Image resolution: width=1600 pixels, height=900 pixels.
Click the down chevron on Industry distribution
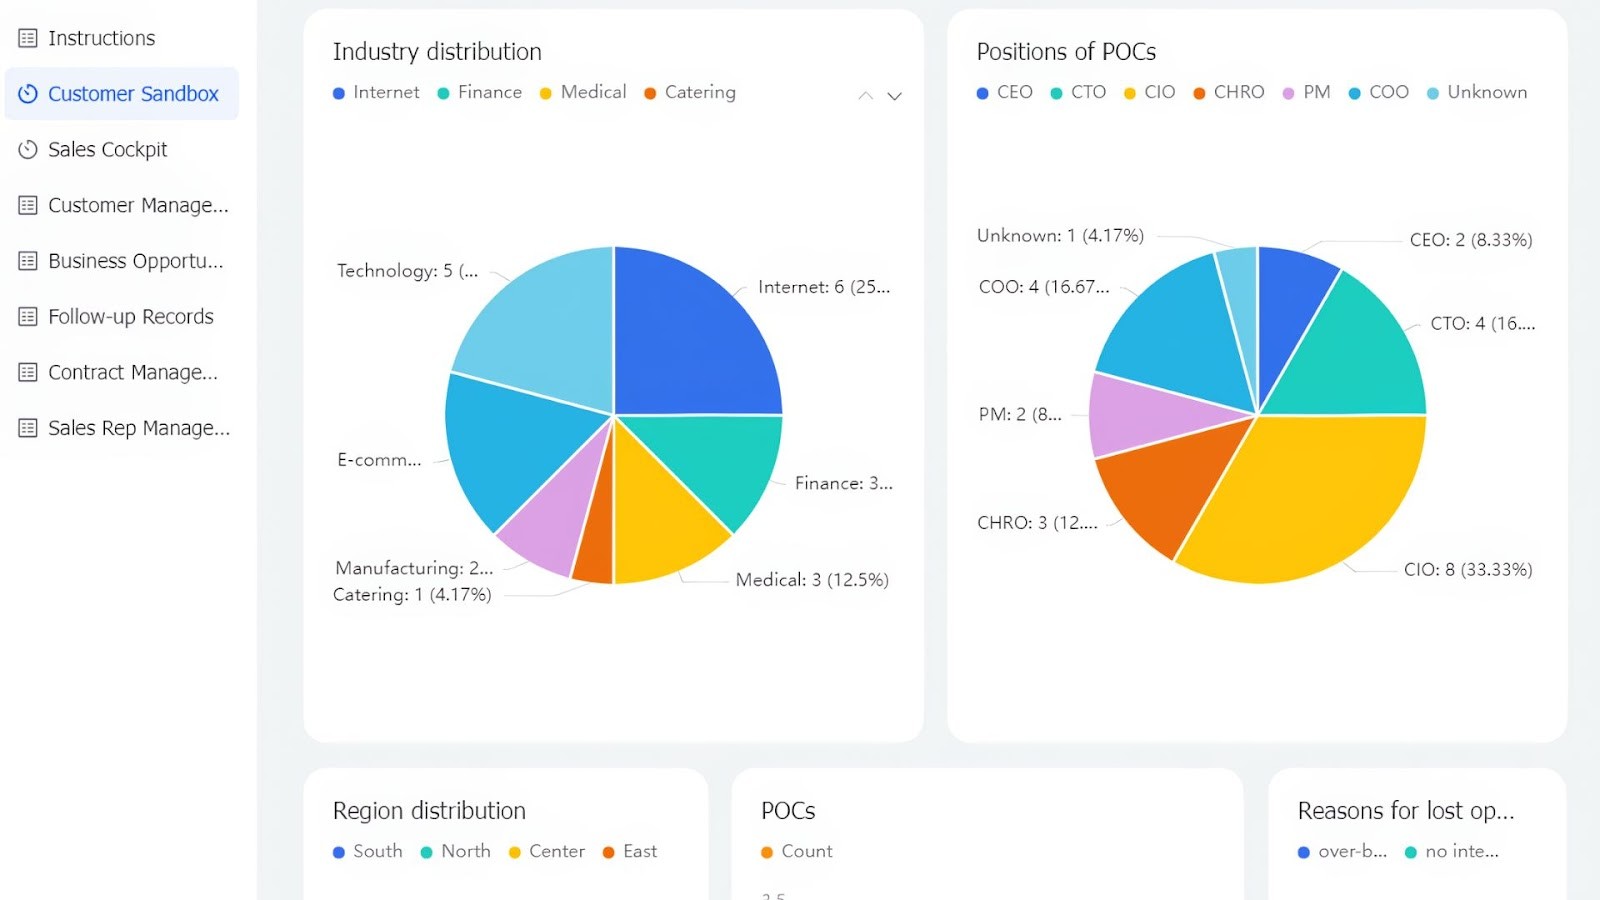[894, 96]
